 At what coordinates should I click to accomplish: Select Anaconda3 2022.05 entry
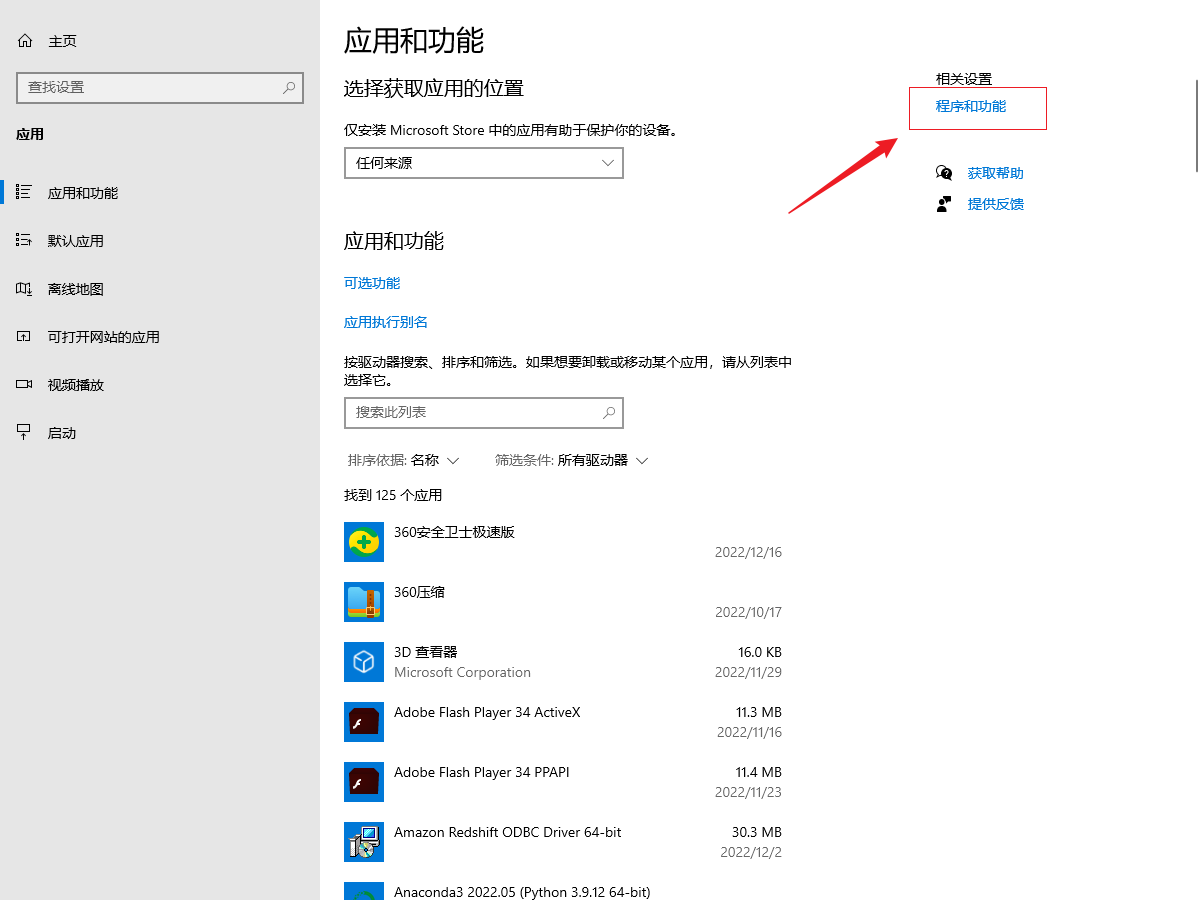coord(522,892)
